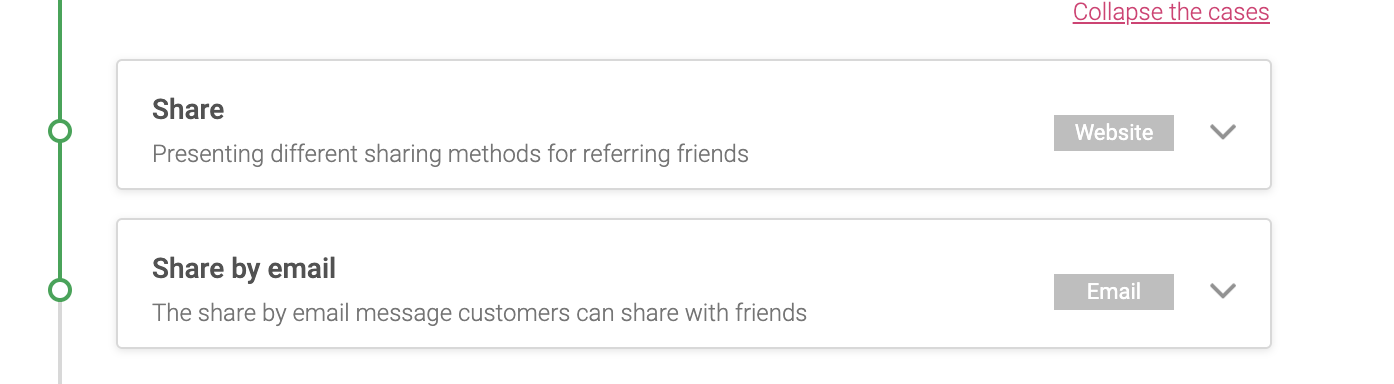Select the Share case card
The height and width of the screenshot is (384, 1394).
pyautogui.click(x=694, y=125)
